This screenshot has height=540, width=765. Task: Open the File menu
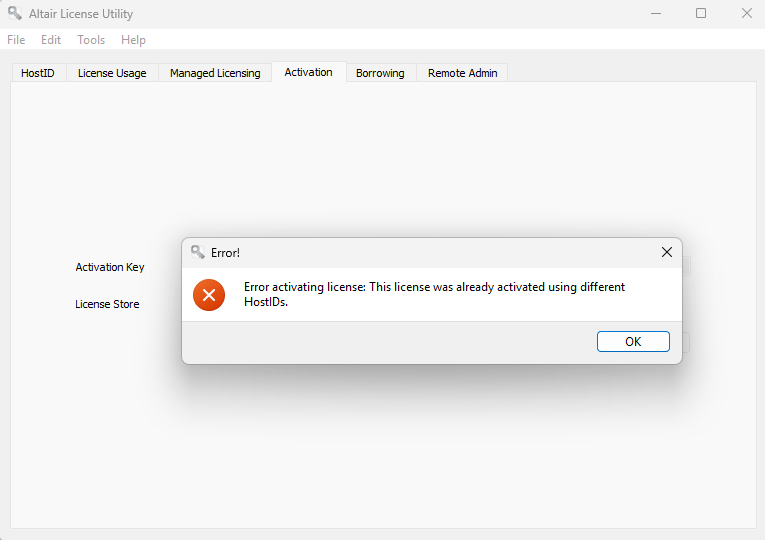(x=16, y=40)
